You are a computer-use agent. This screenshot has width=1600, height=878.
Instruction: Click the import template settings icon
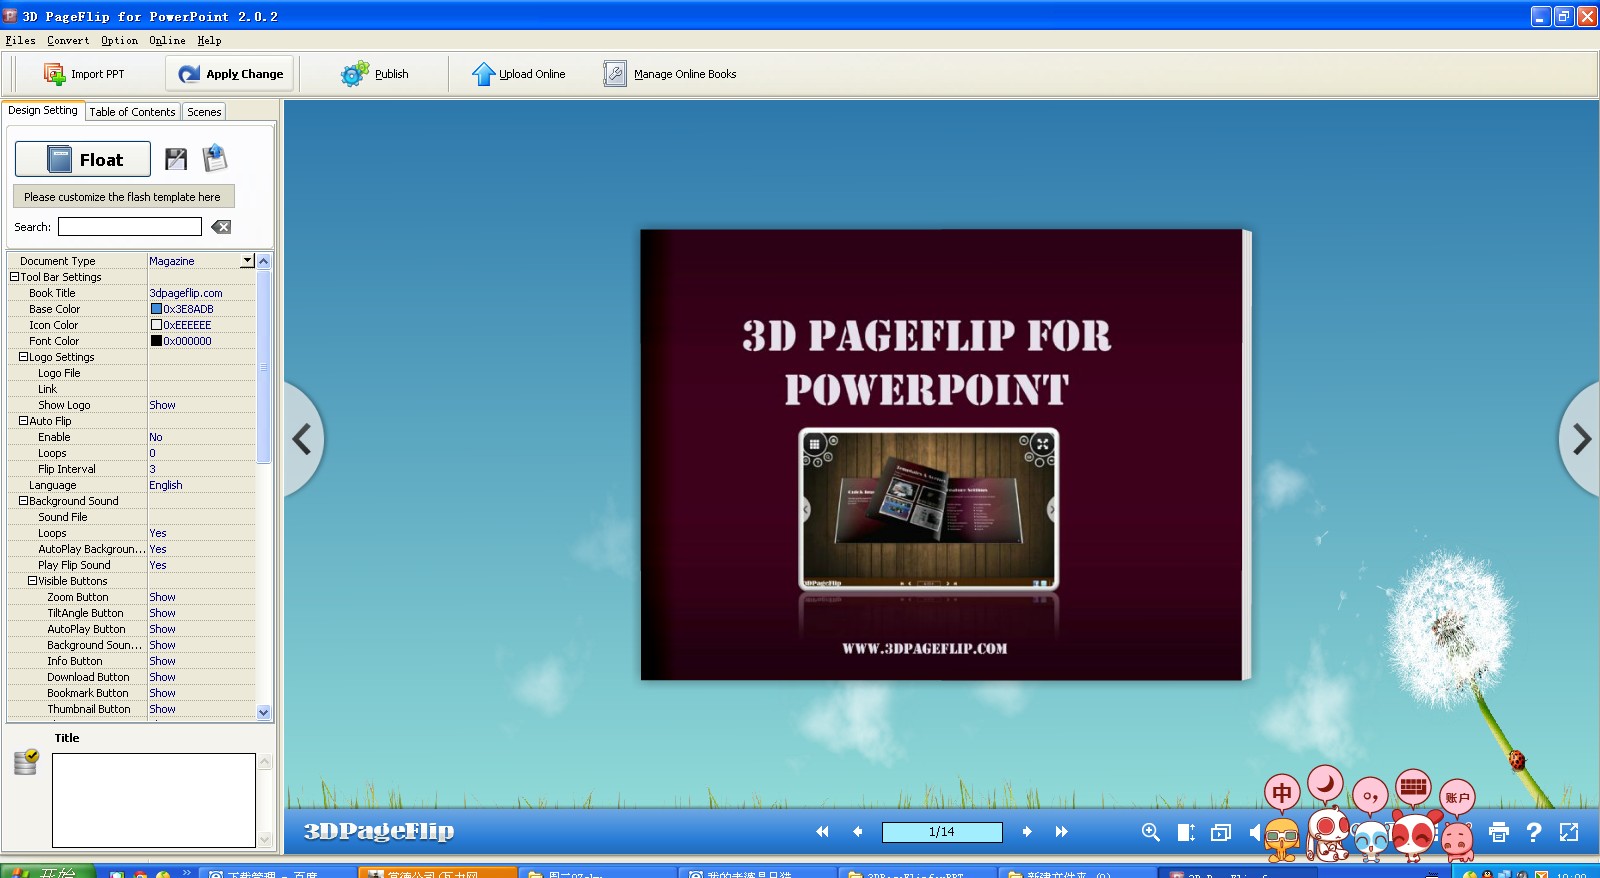215,158
